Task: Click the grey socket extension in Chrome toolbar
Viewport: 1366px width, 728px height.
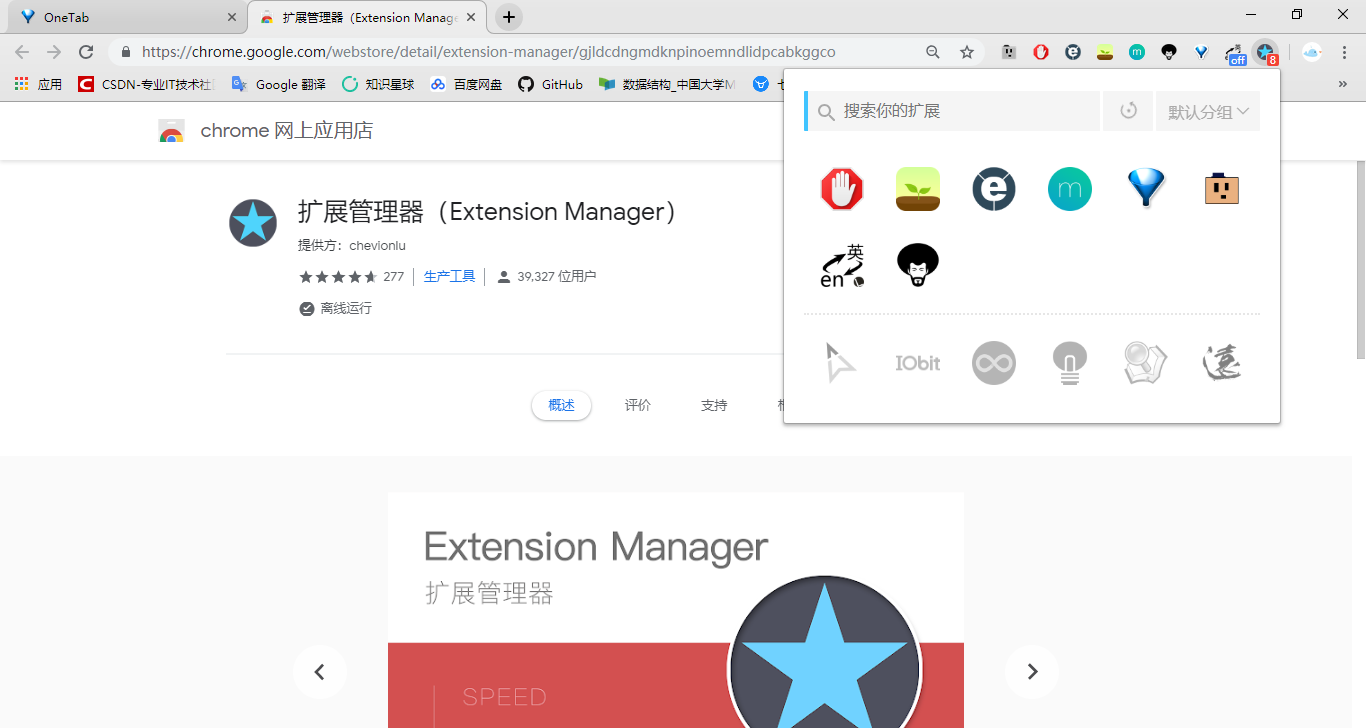Action: 1009,52
